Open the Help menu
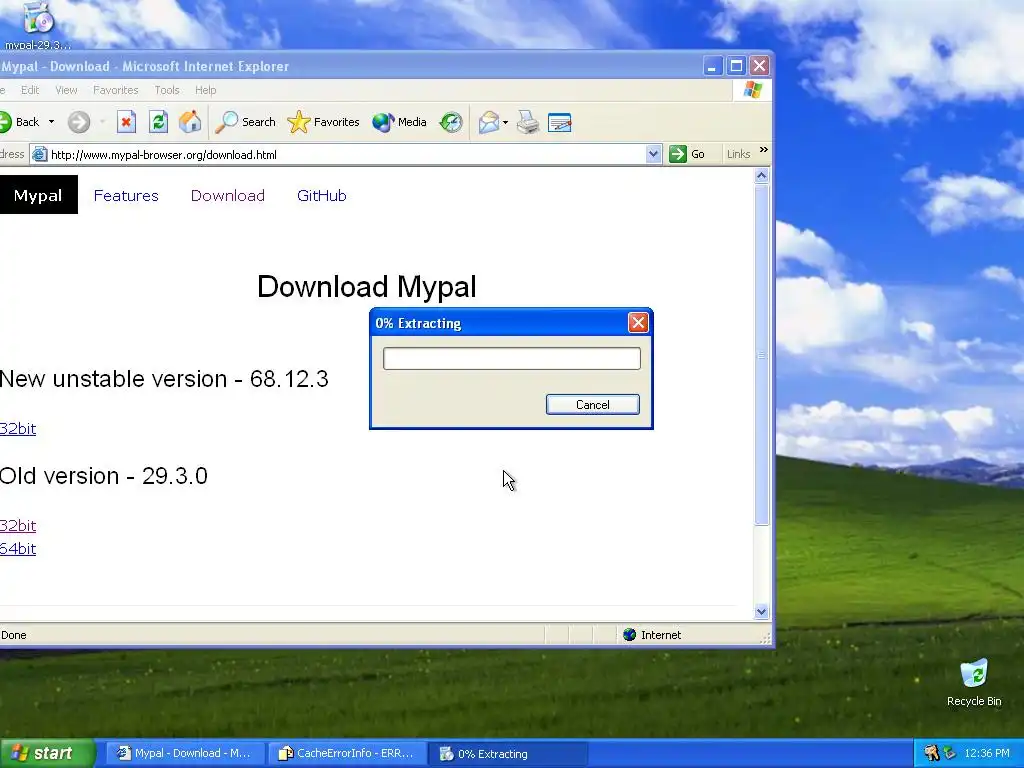 pos(205,90)
